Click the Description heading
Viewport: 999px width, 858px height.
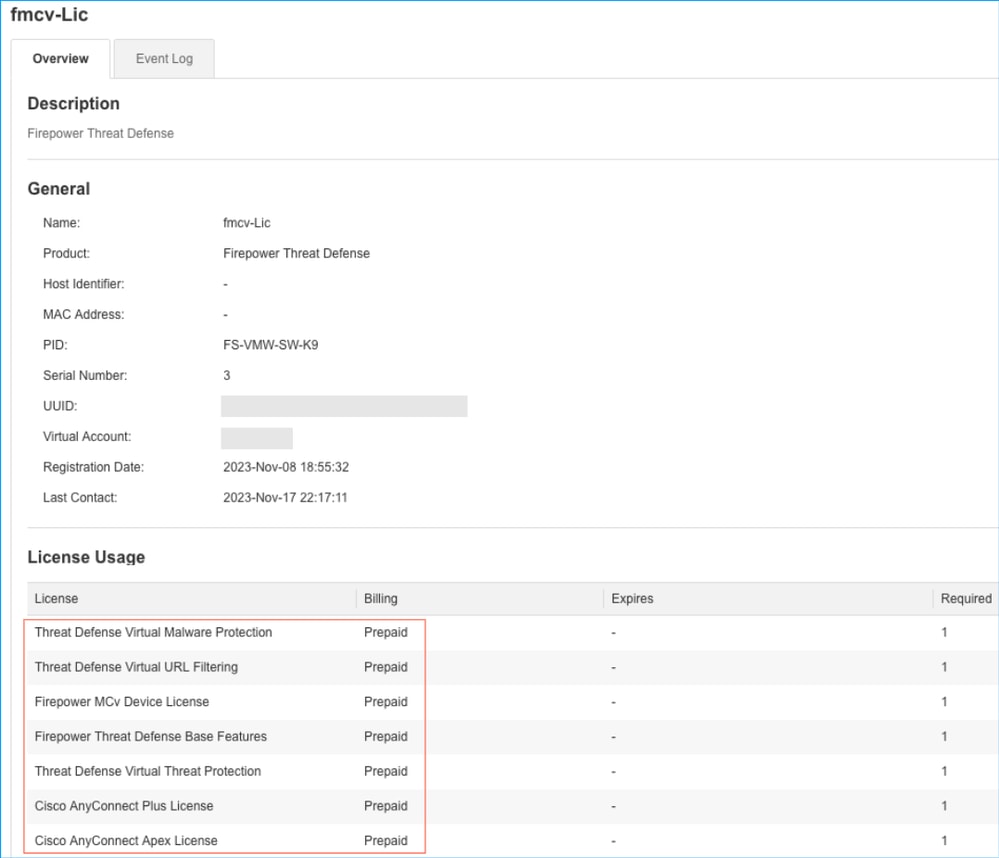(73, 103)
